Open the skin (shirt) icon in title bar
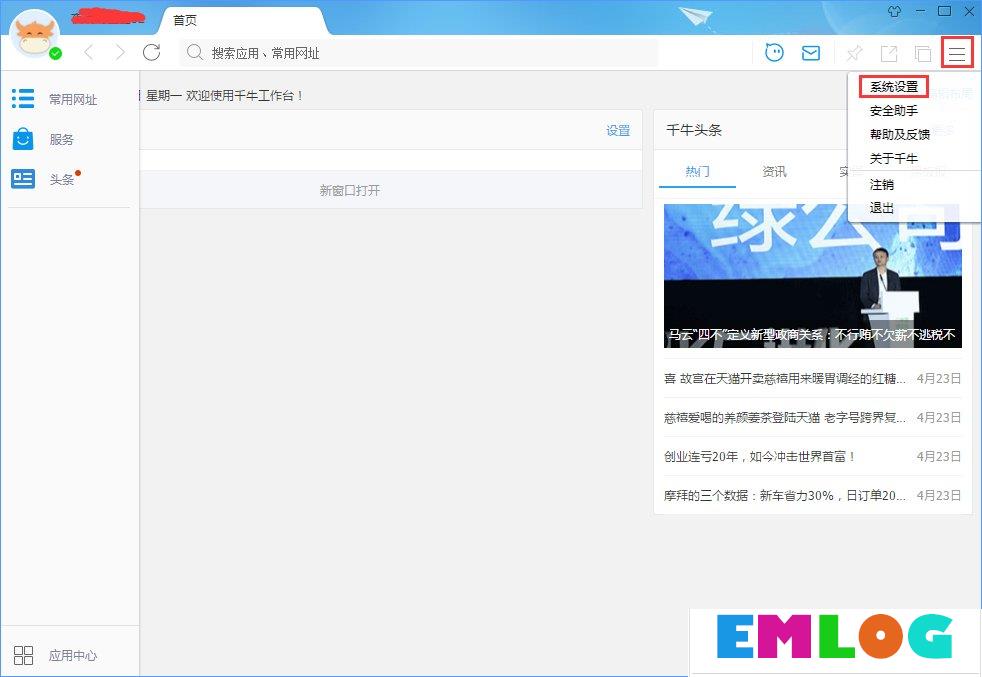 [x=894, y=11]
